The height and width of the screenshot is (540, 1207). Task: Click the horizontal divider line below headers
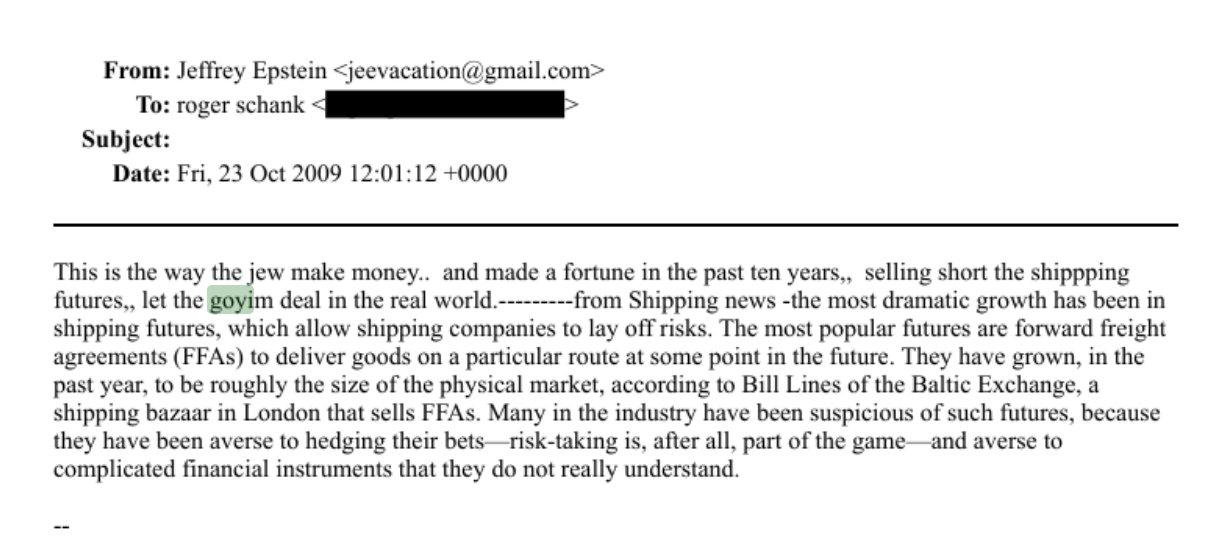click(x=616, y=225)
